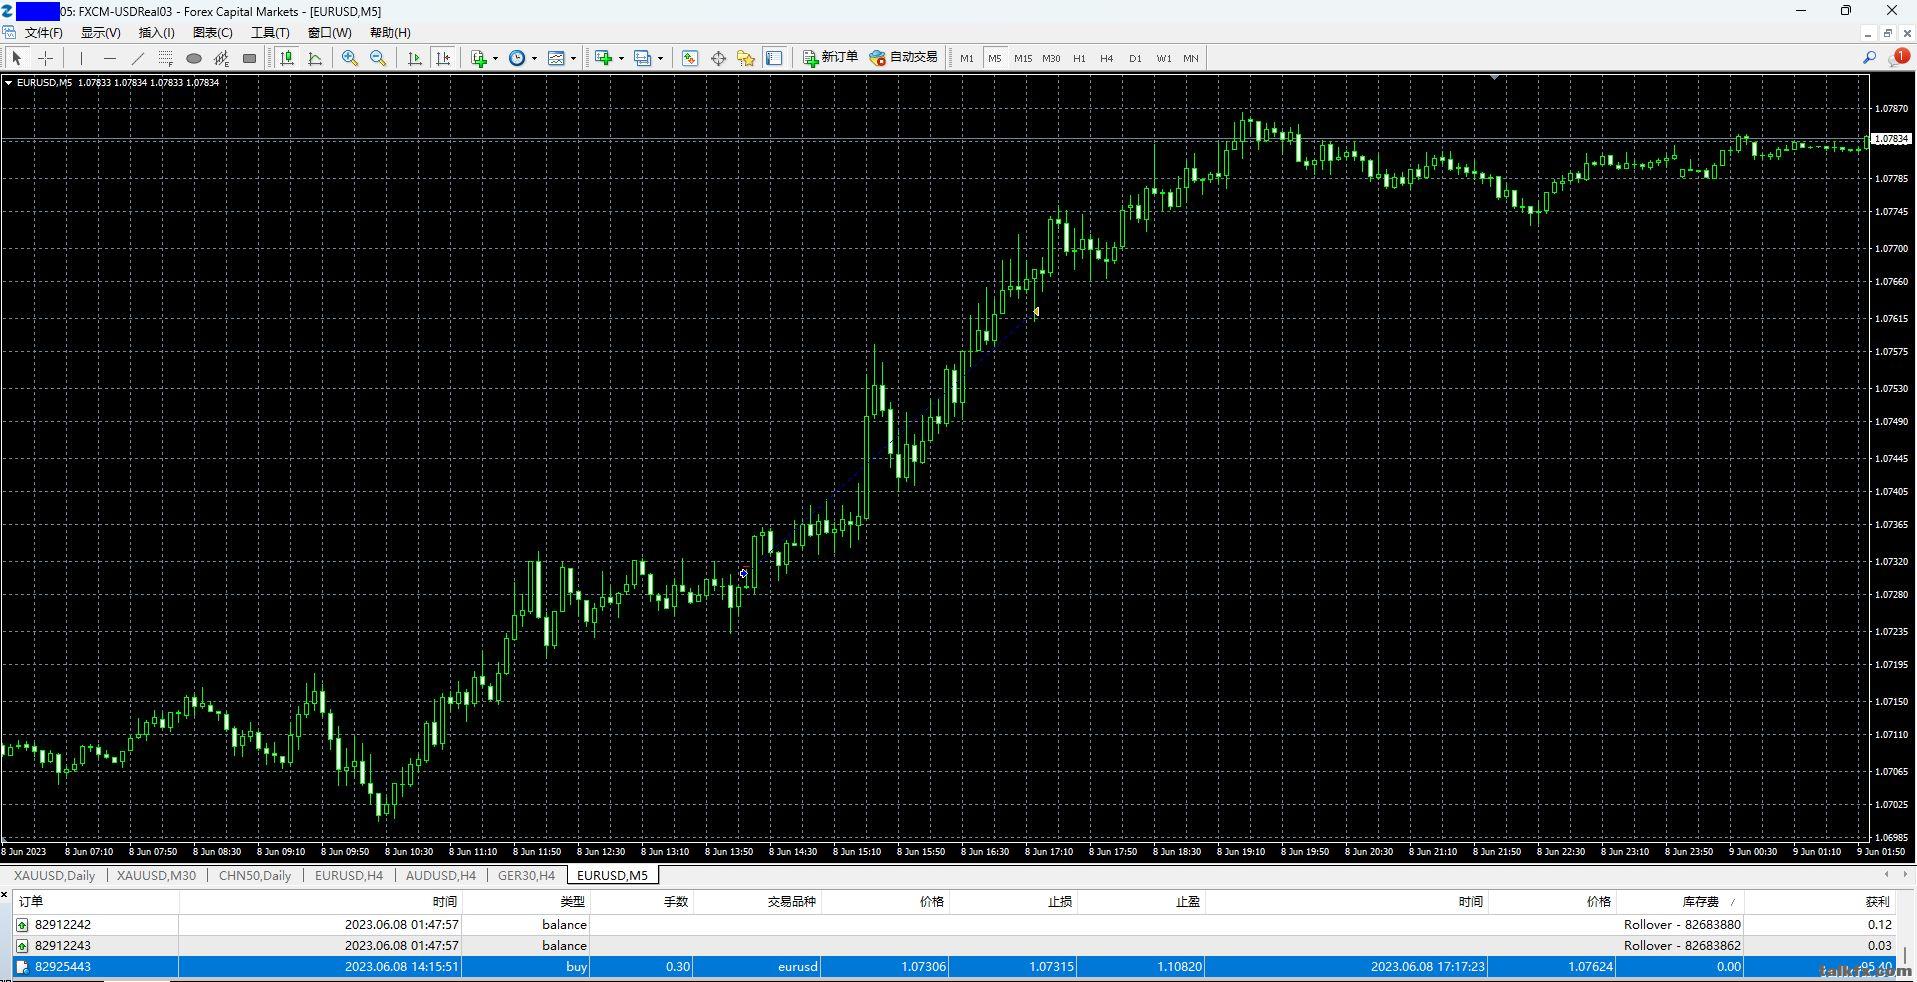Screen dimensions: 1917x982
Task: Select the equidistant channel tool
Action: (222, 58)
